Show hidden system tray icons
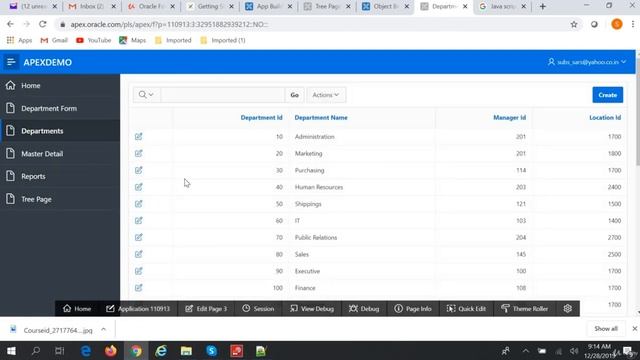 tap(525, 351)
